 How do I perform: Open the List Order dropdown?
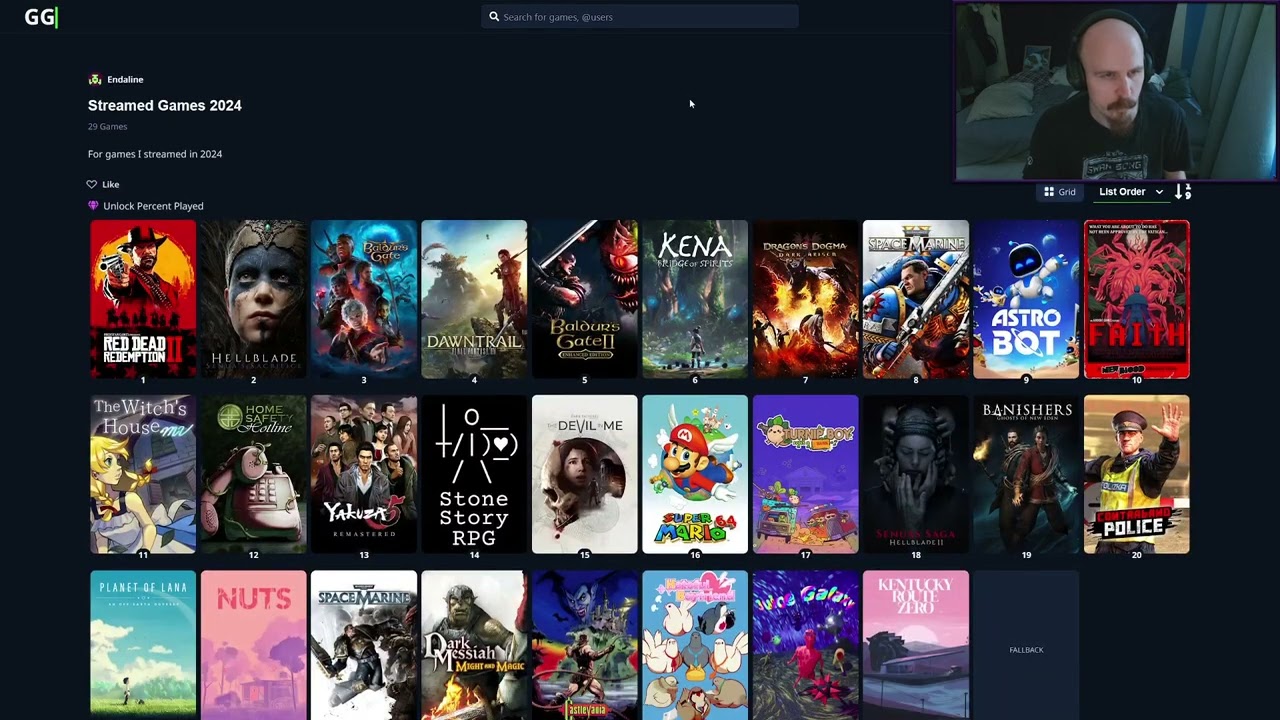click(1131, 192)
